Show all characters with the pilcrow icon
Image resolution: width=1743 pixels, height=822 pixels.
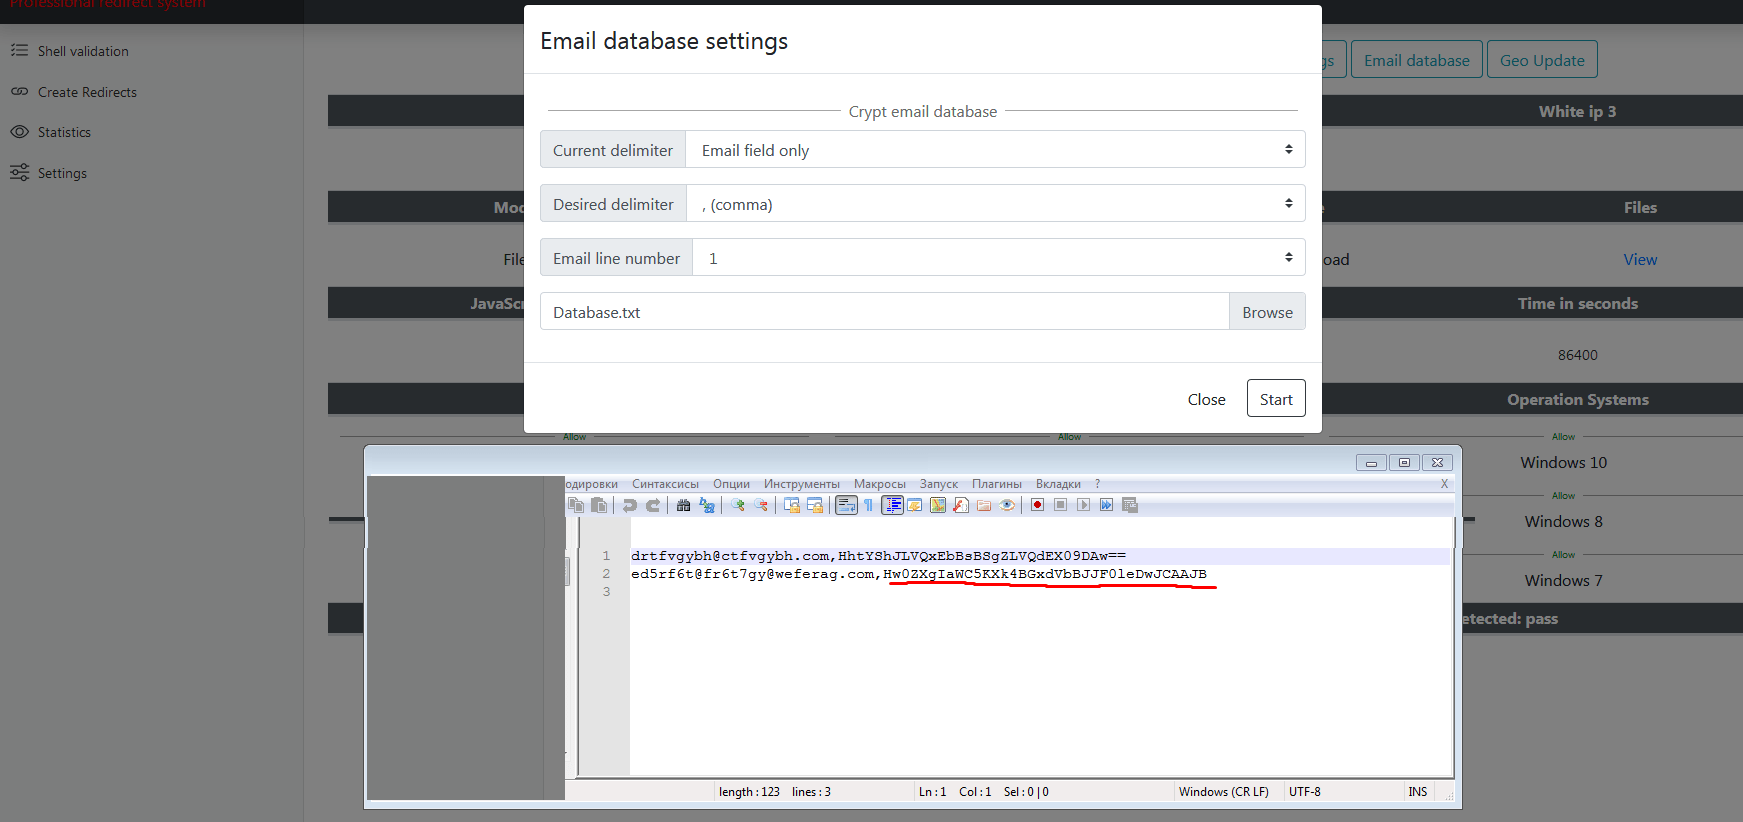point(868,505)
